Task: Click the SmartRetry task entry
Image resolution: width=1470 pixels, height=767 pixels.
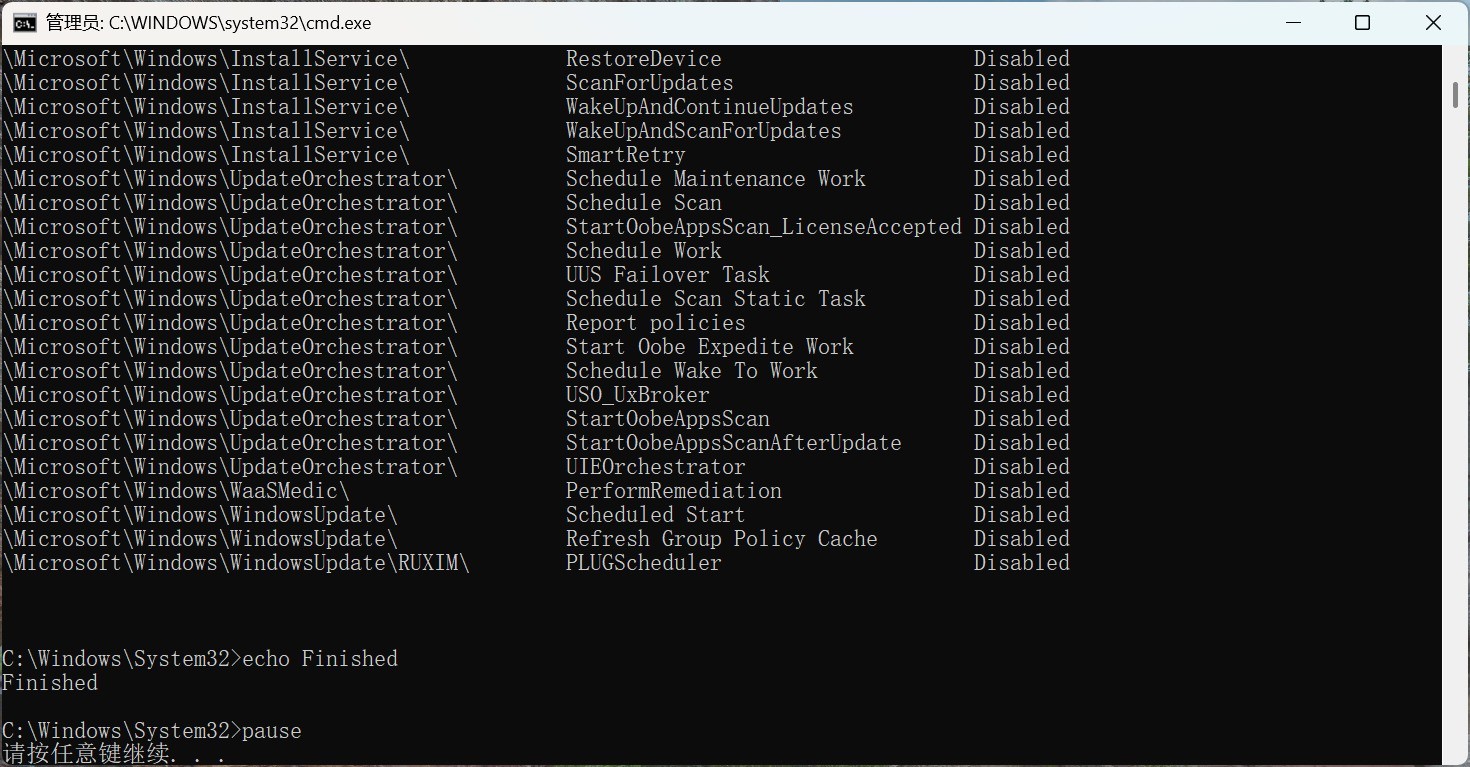Action: [x=625, y=154]
